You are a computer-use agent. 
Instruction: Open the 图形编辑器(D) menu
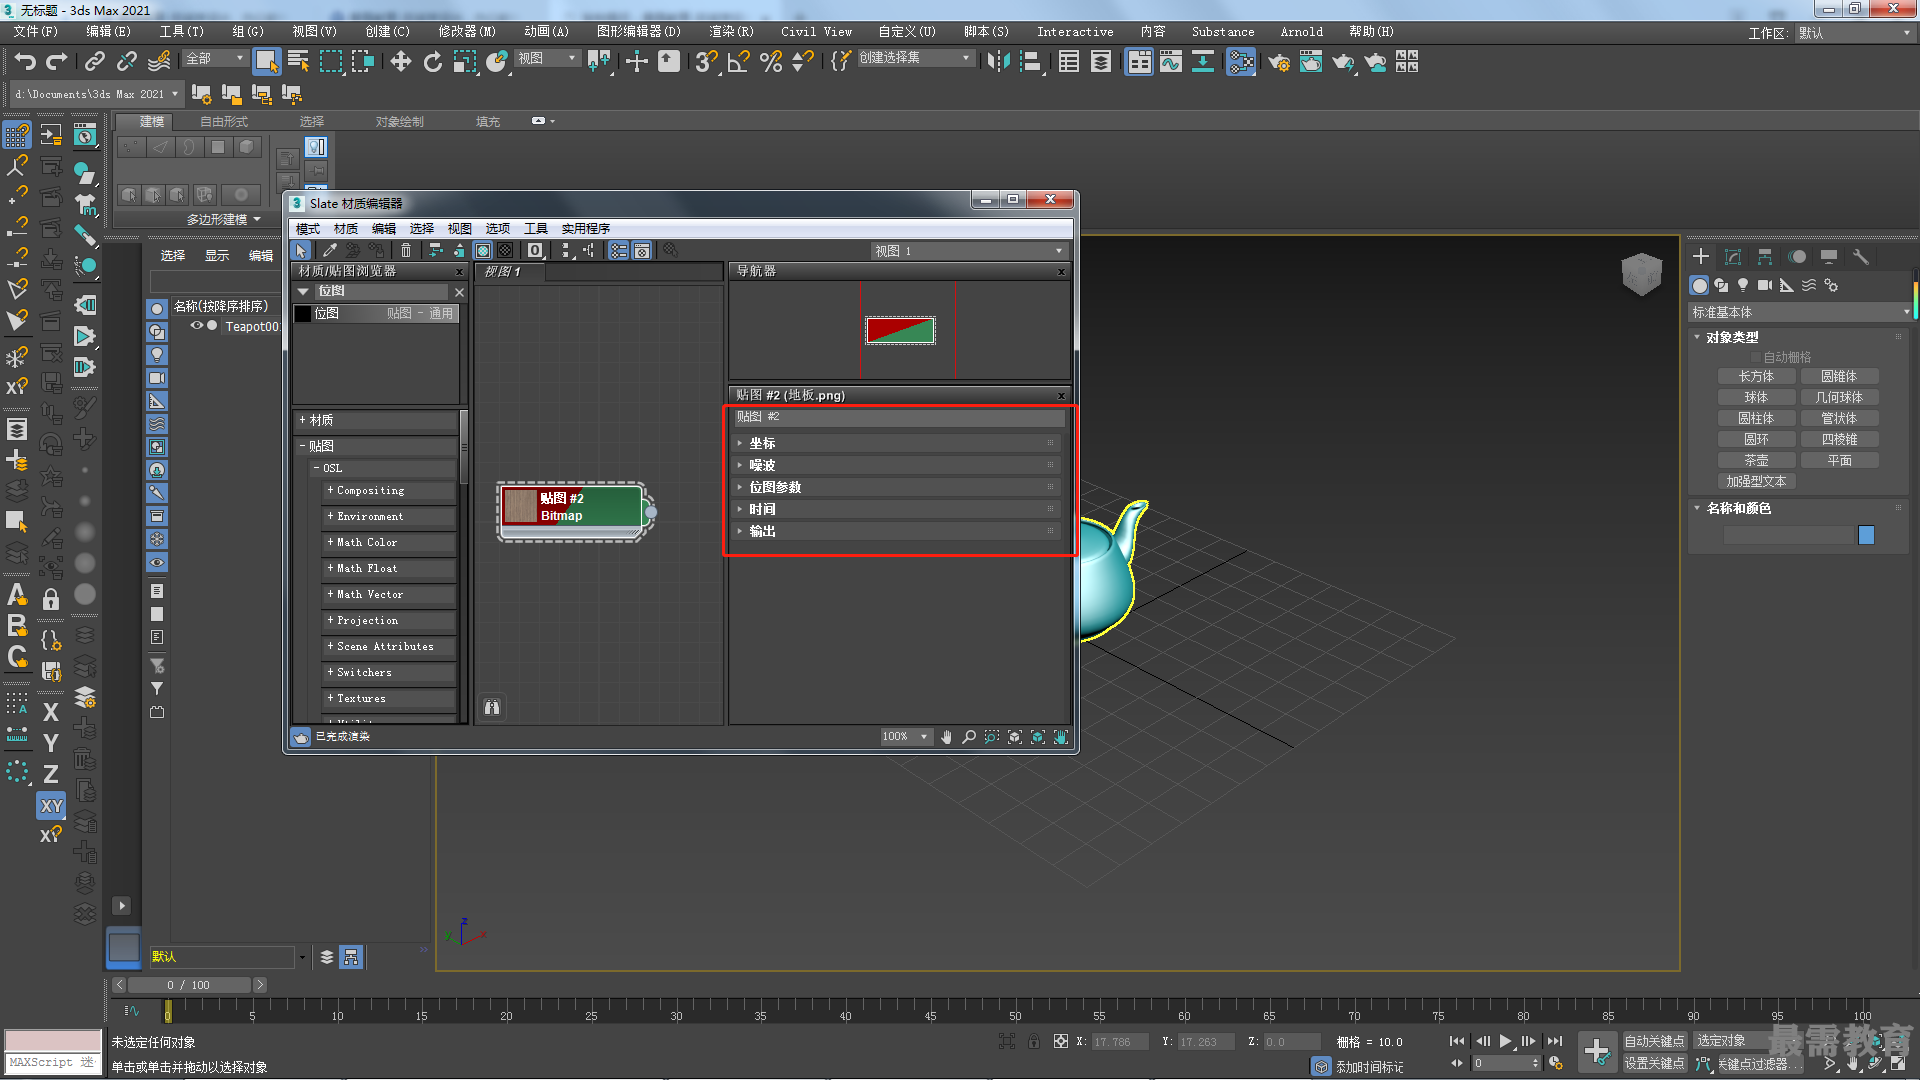(638, 32)
